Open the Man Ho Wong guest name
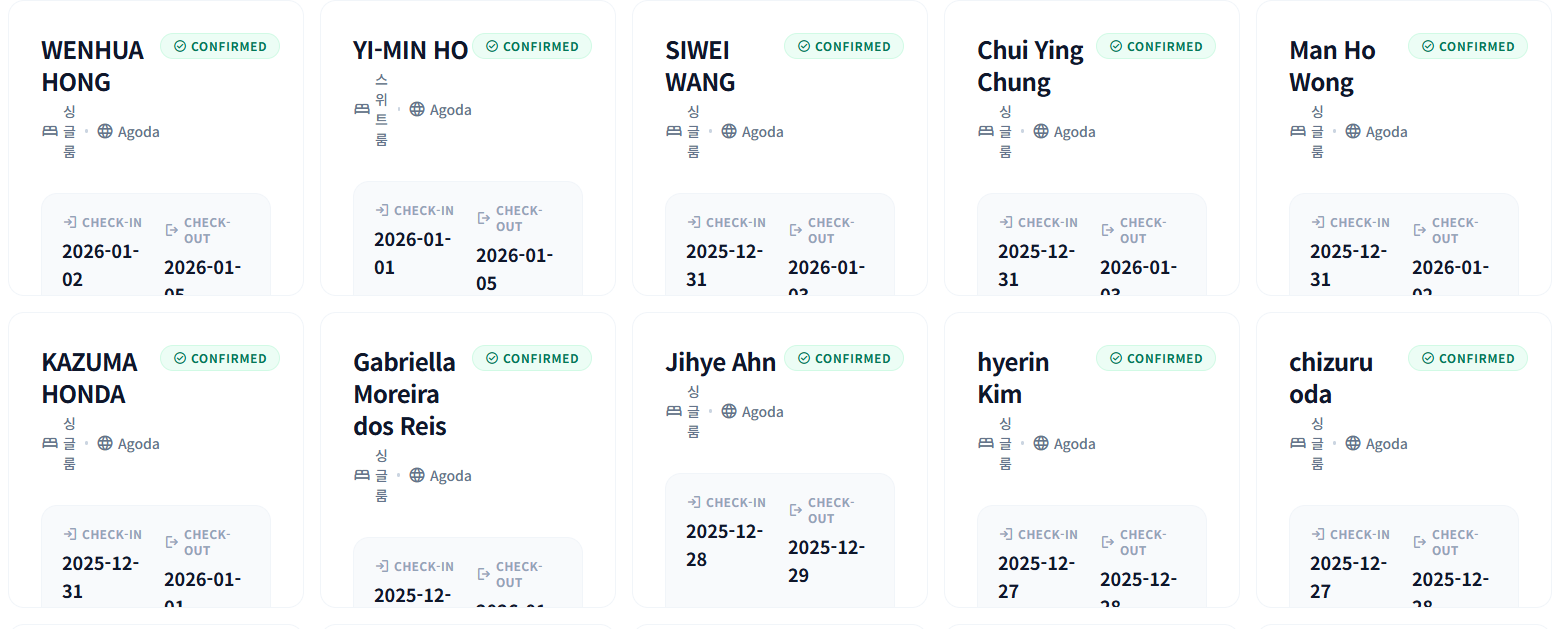This screenshot has width=1558, height=629. [x=1332, y=66]
